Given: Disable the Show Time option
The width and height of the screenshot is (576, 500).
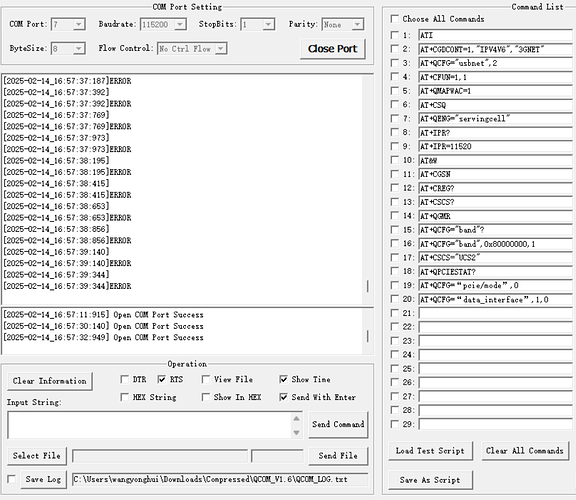Looking at the screenshot, I should click(x=283, y=379).
